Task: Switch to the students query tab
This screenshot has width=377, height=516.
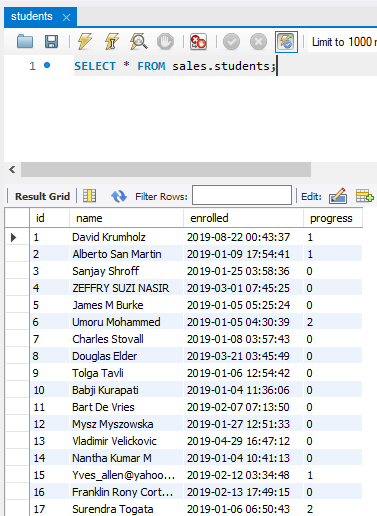Action: (32, 16)
